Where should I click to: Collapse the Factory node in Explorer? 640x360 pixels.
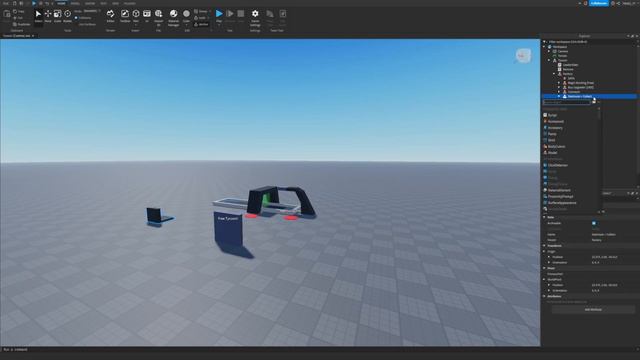pyautogui.click(x=554, y=73)
